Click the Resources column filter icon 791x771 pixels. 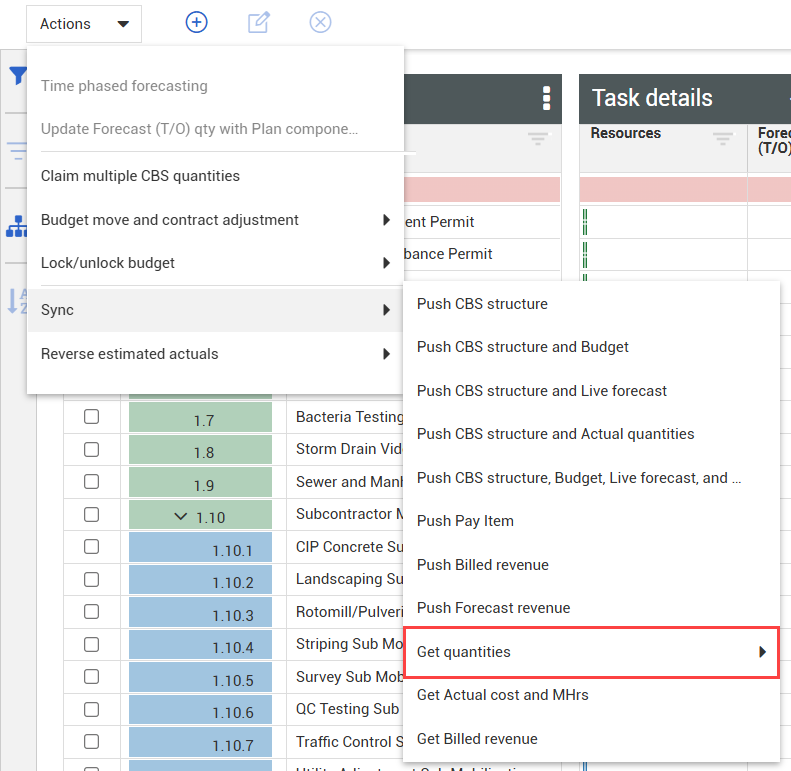tap(722, 140)
